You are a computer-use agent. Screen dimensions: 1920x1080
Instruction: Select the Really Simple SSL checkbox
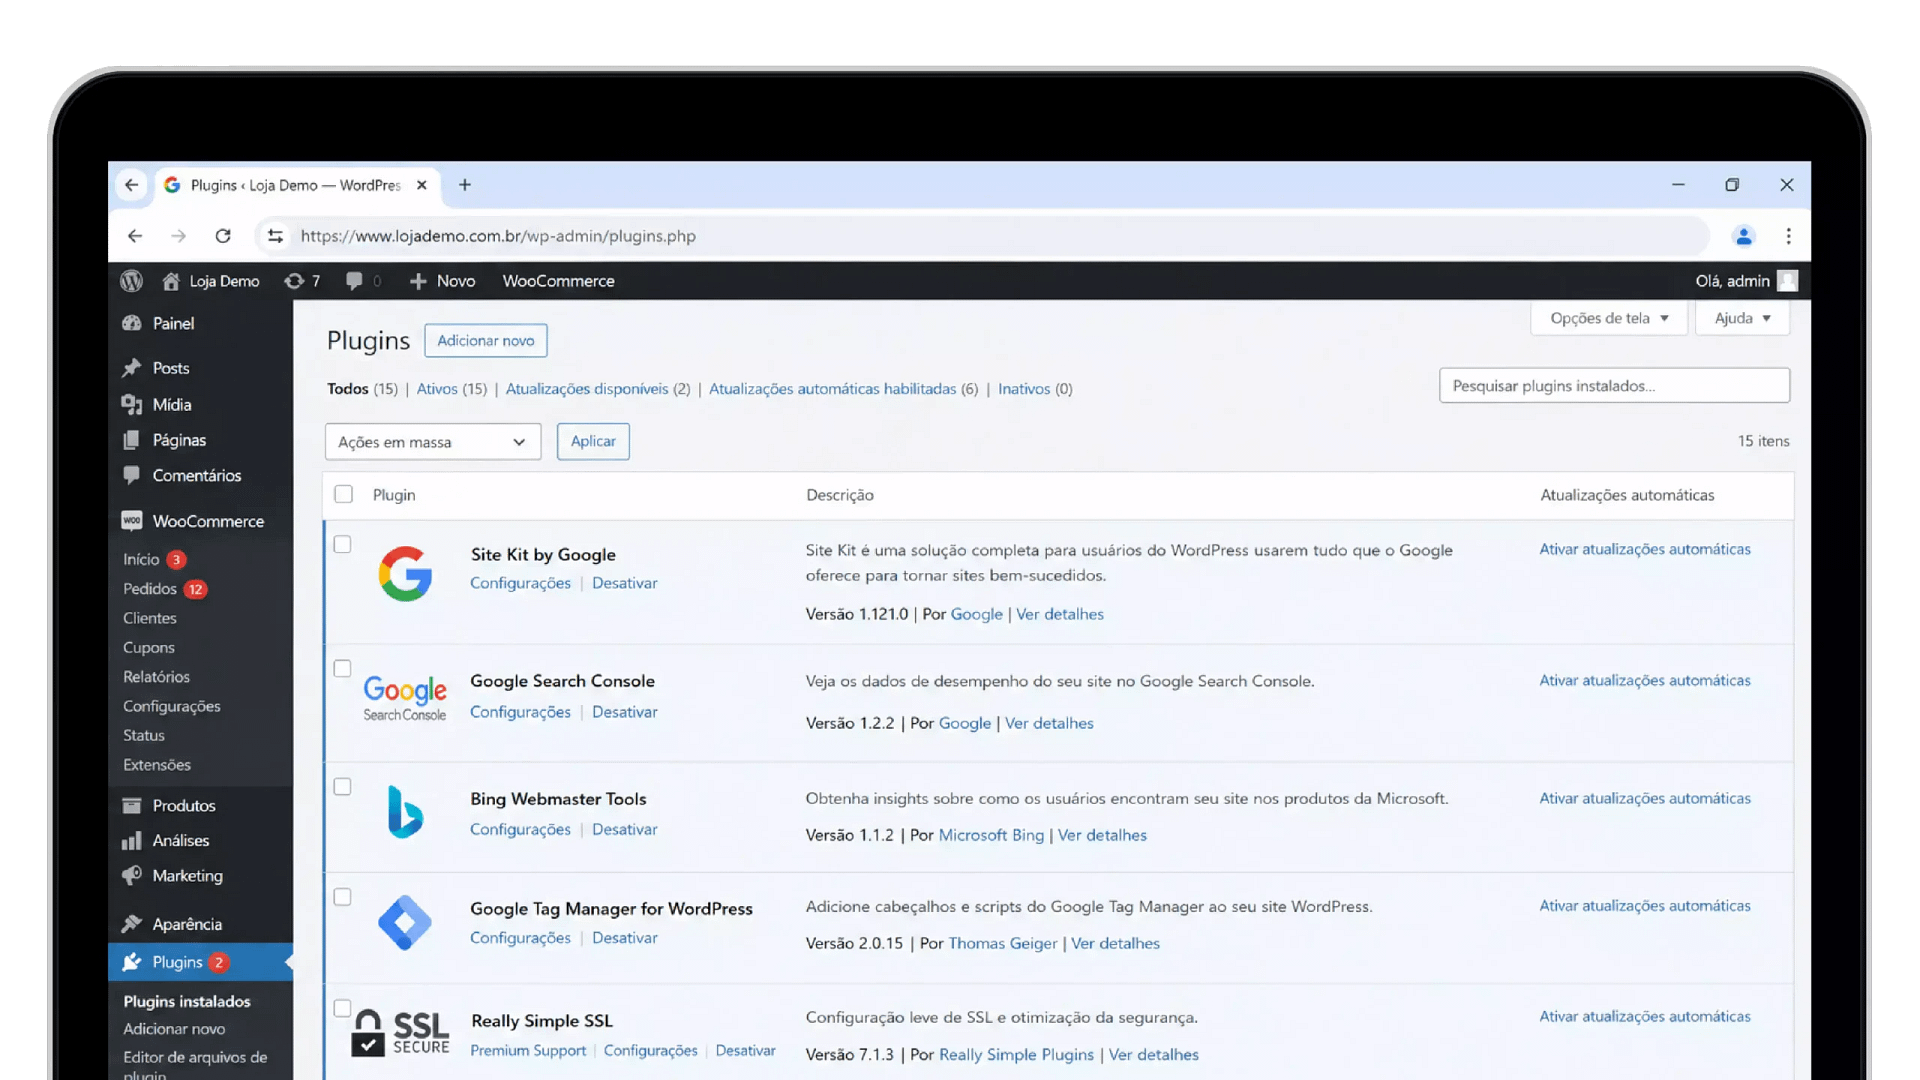click(x=342, y=1008)
